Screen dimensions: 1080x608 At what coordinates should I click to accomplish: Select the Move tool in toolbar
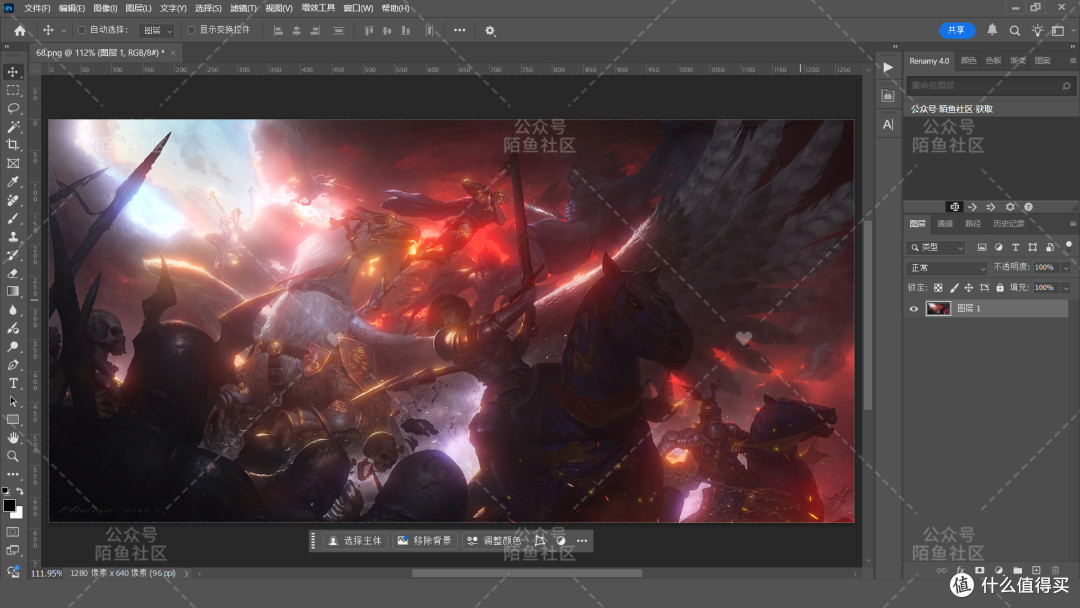coord(13,72)
